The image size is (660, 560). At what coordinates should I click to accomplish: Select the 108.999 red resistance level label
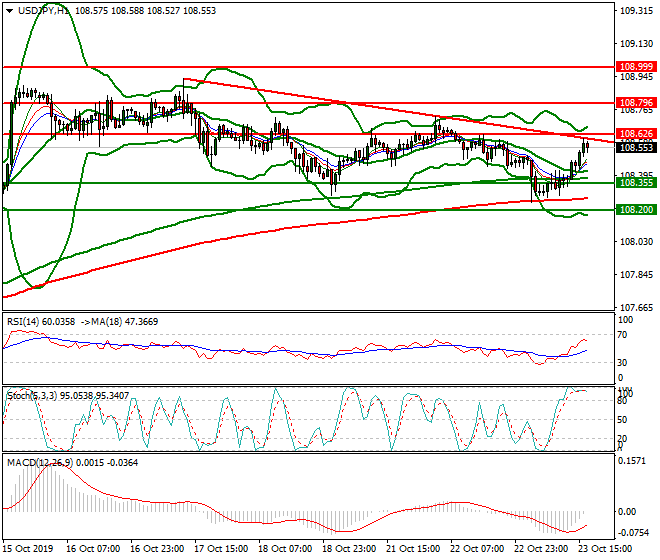click(x=636, y=67)
